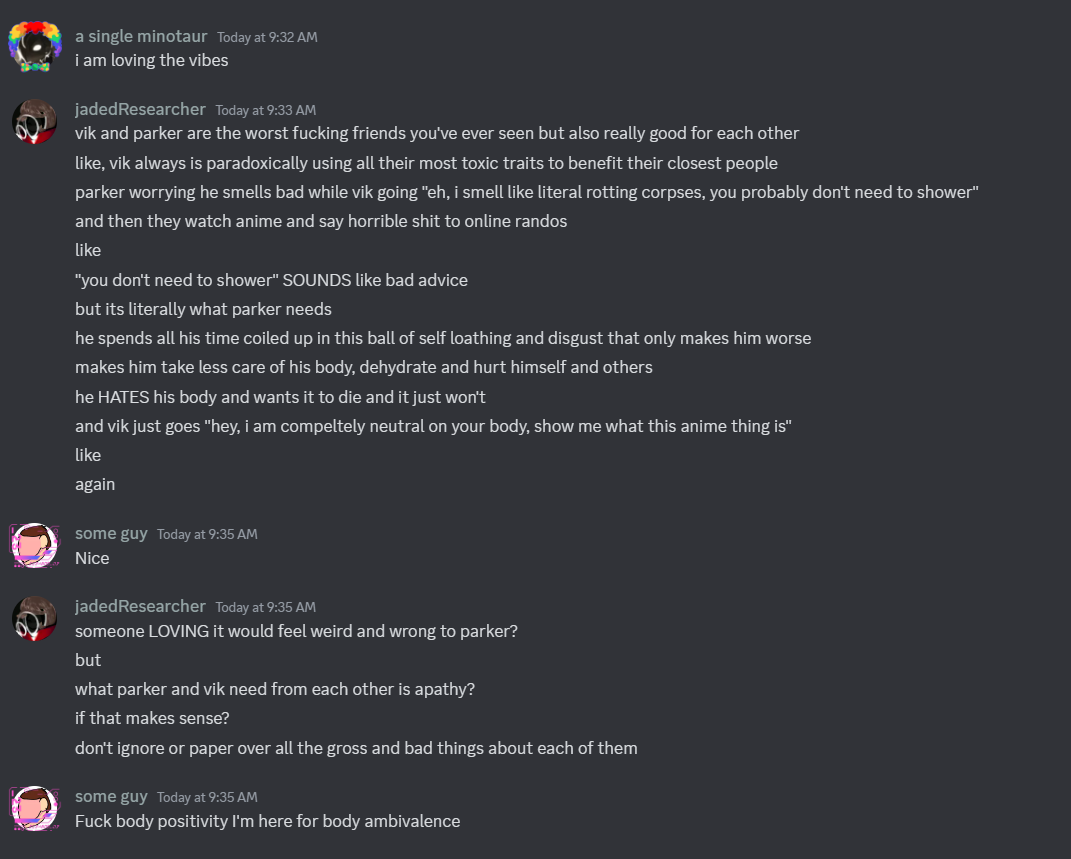Screen dimensions: 1071x859
Task: Select the message "Nice" from some guy
Action: coord(92,558)
